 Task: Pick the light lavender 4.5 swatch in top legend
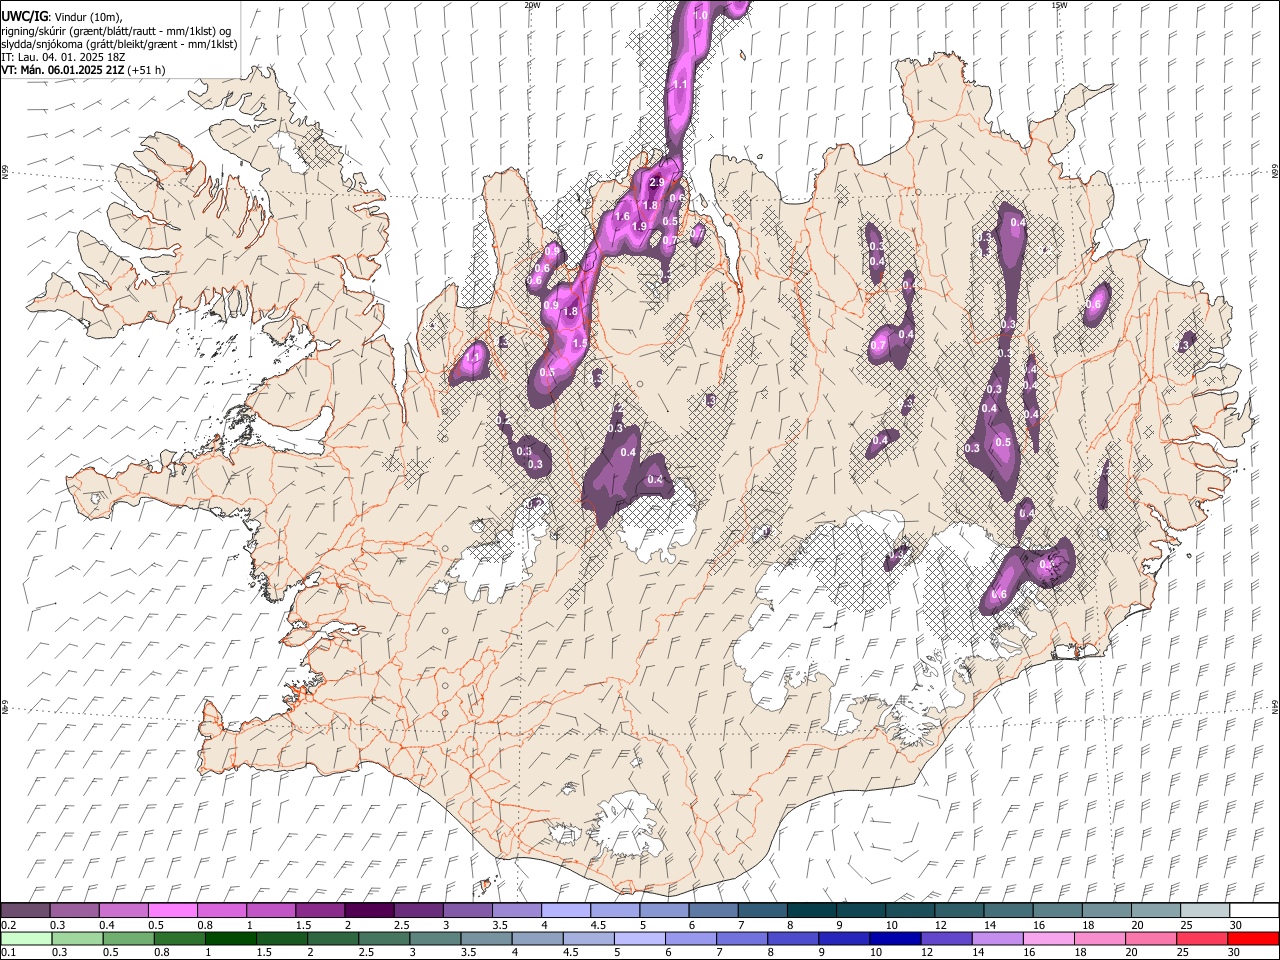coord(614,911)
